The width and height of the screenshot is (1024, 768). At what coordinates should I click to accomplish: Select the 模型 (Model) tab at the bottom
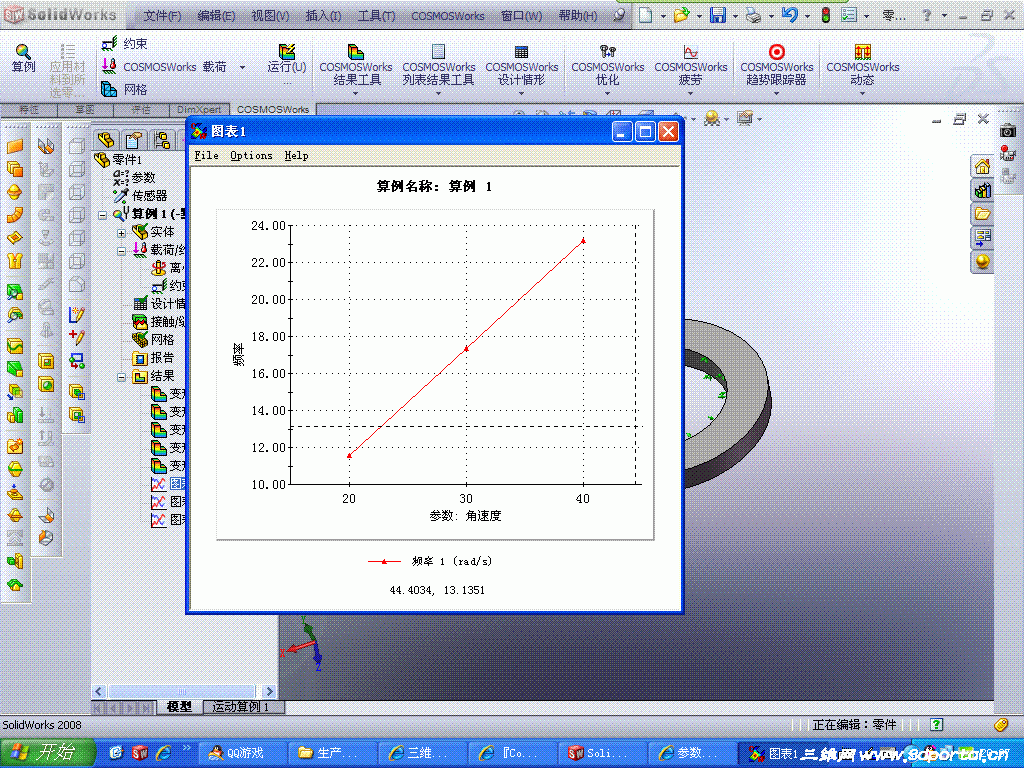tap(179, 707)
